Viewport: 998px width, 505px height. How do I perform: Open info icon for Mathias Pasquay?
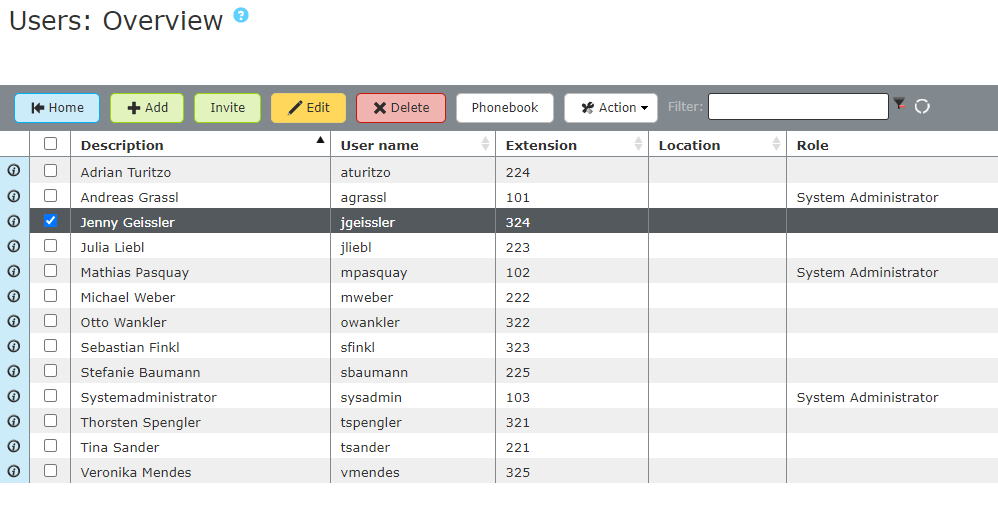pos(14,271)
